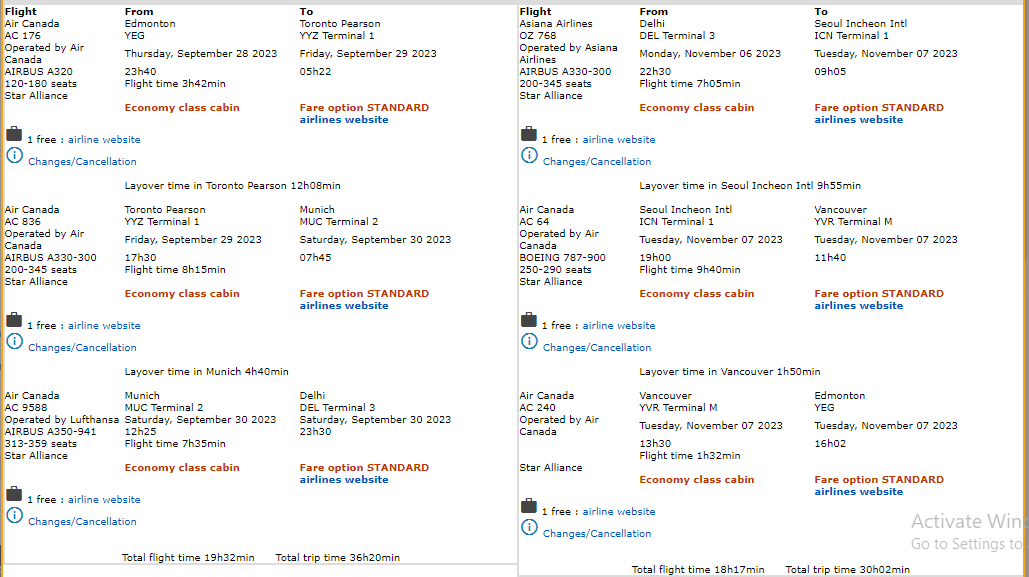Image resolution: width=1029 pixels, height=577 pixels.
Task: Open info icon for Vancouver–Edmonton flight
Action: [529, 527]
